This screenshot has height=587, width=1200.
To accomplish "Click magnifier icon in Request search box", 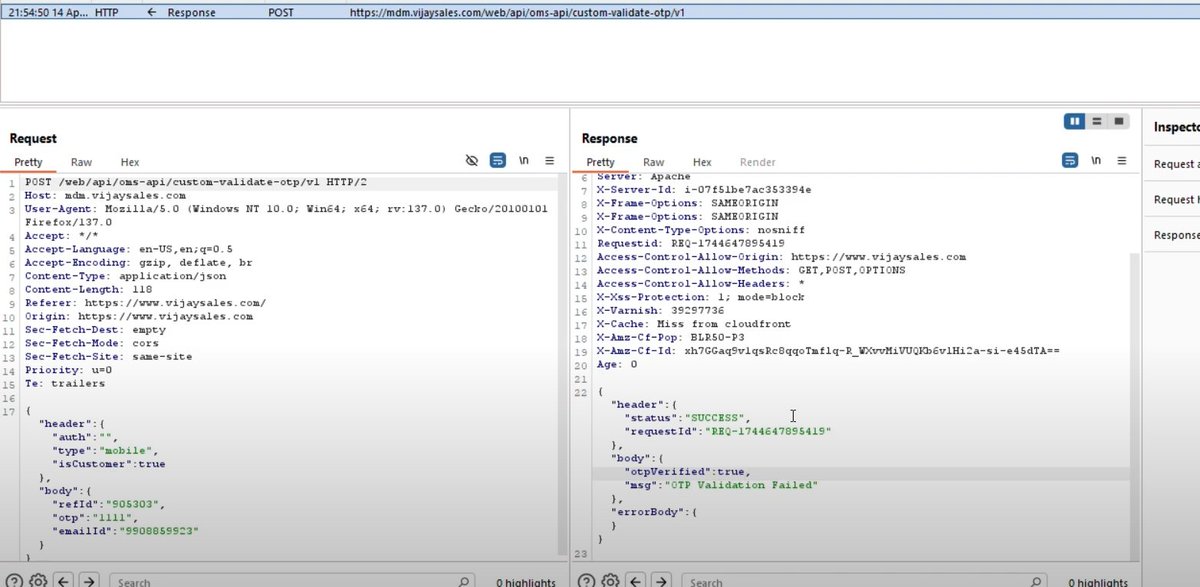I will [x=464, y=581].
